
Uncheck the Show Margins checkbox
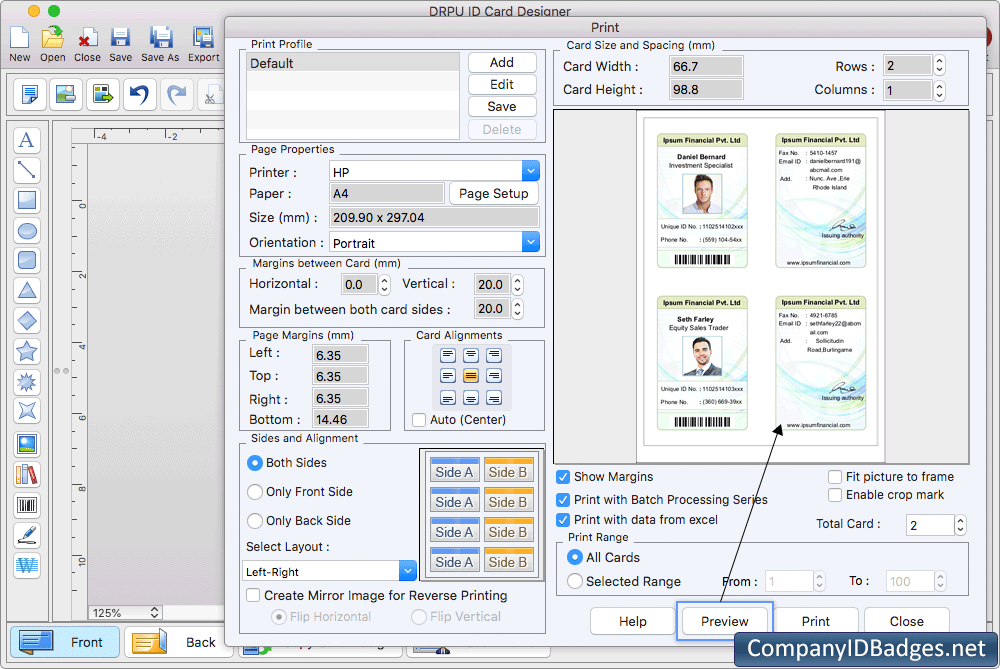point(563,477)
